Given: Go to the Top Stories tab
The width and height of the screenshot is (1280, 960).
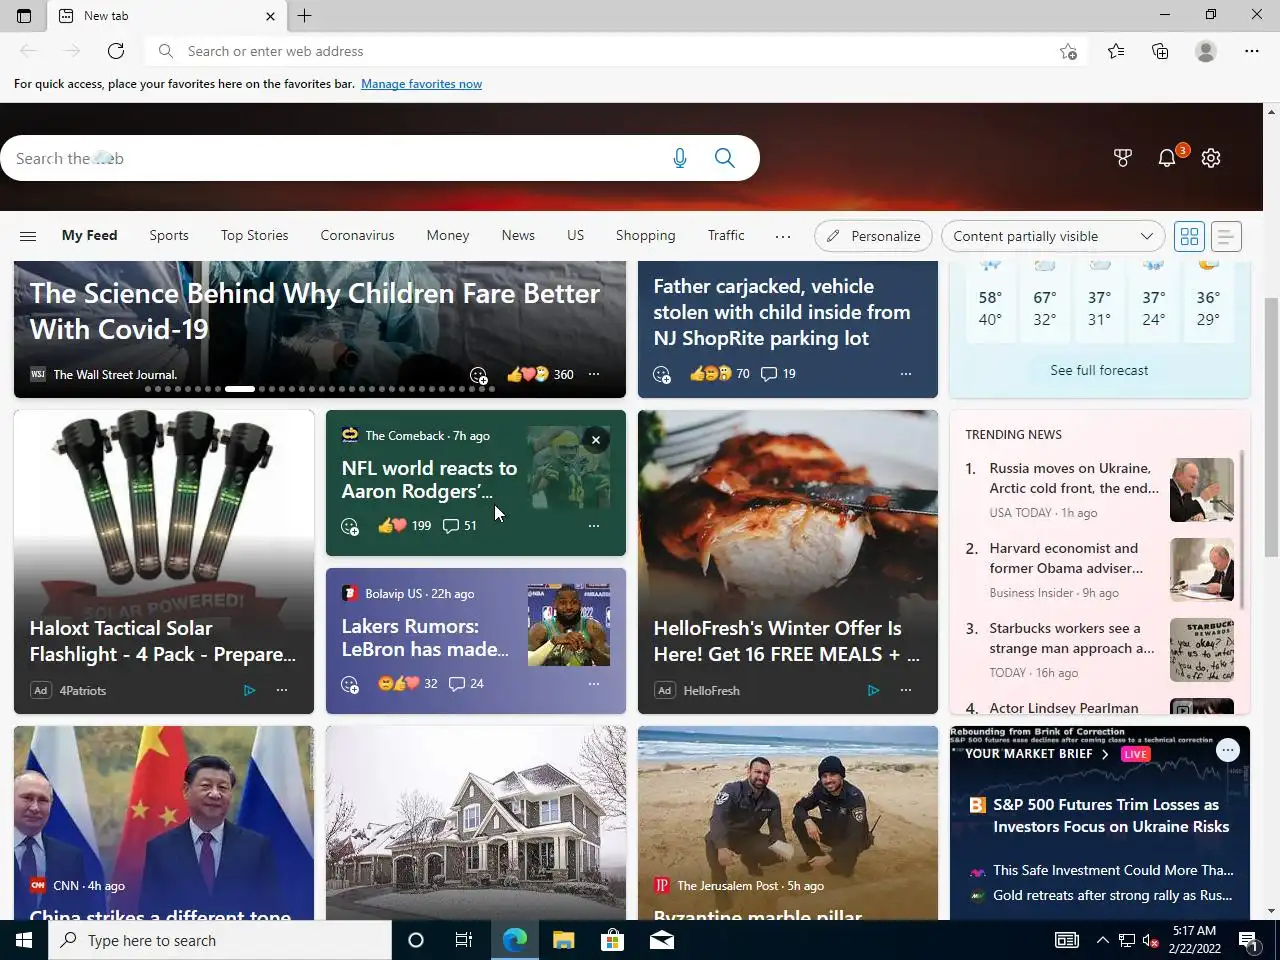Looking at the screenshot, I should tap(255, 236).
